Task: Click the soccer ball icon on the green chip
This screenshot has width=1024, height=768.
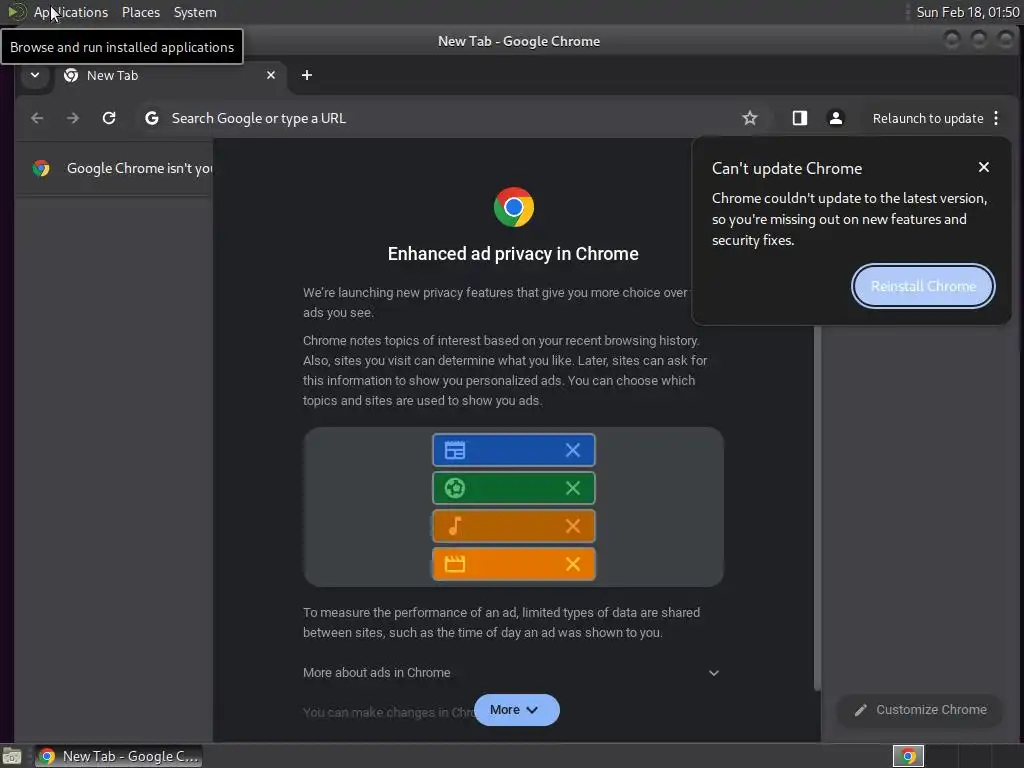Action: click(x=455, y=488)
